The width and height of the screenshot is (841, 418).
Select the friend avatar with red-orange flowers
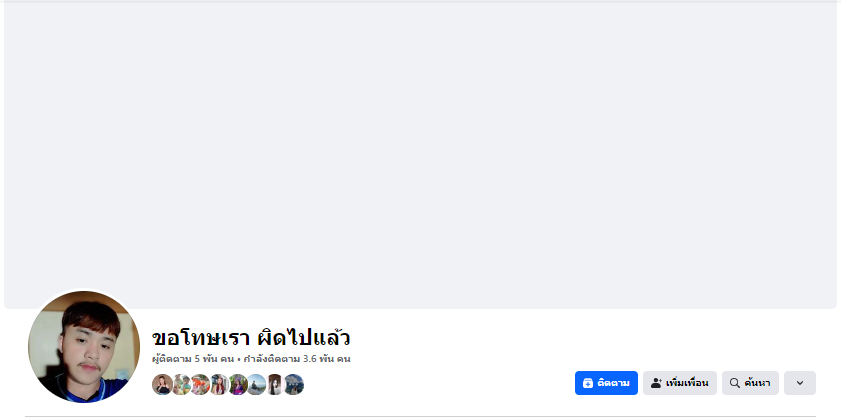tap(200, 384)
